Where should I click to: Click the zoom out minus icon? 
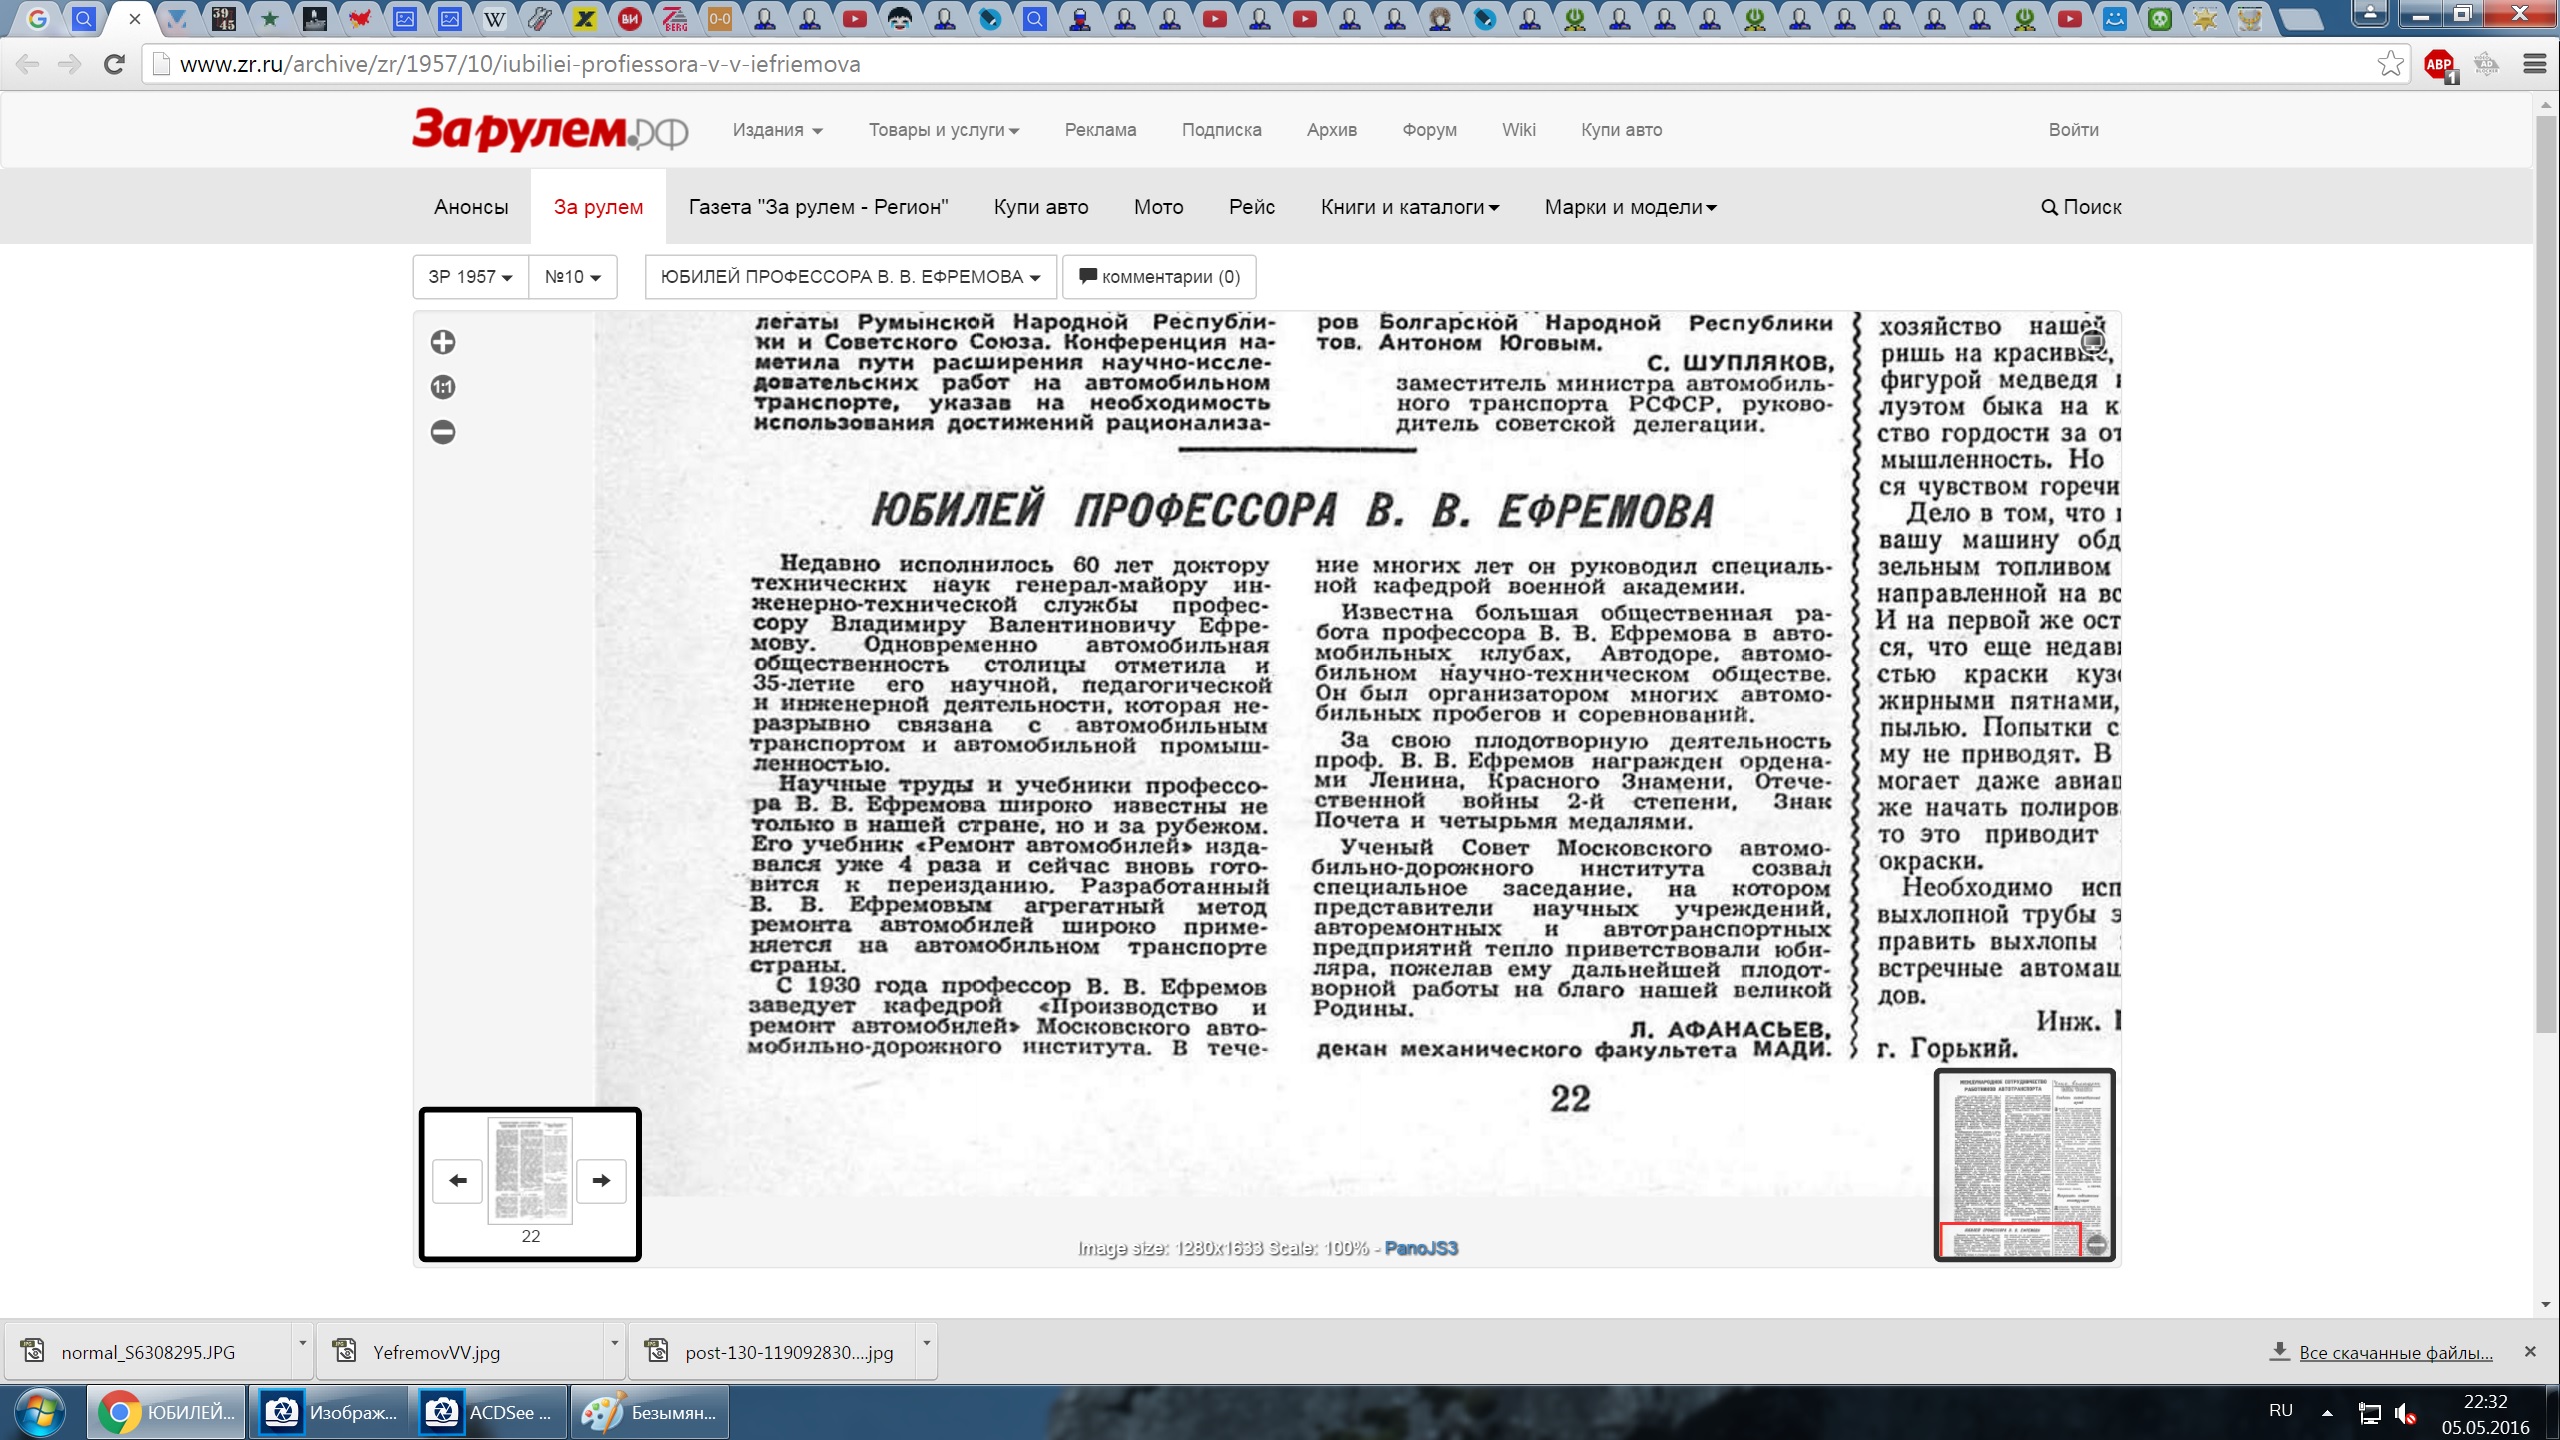tap(443, 432)
